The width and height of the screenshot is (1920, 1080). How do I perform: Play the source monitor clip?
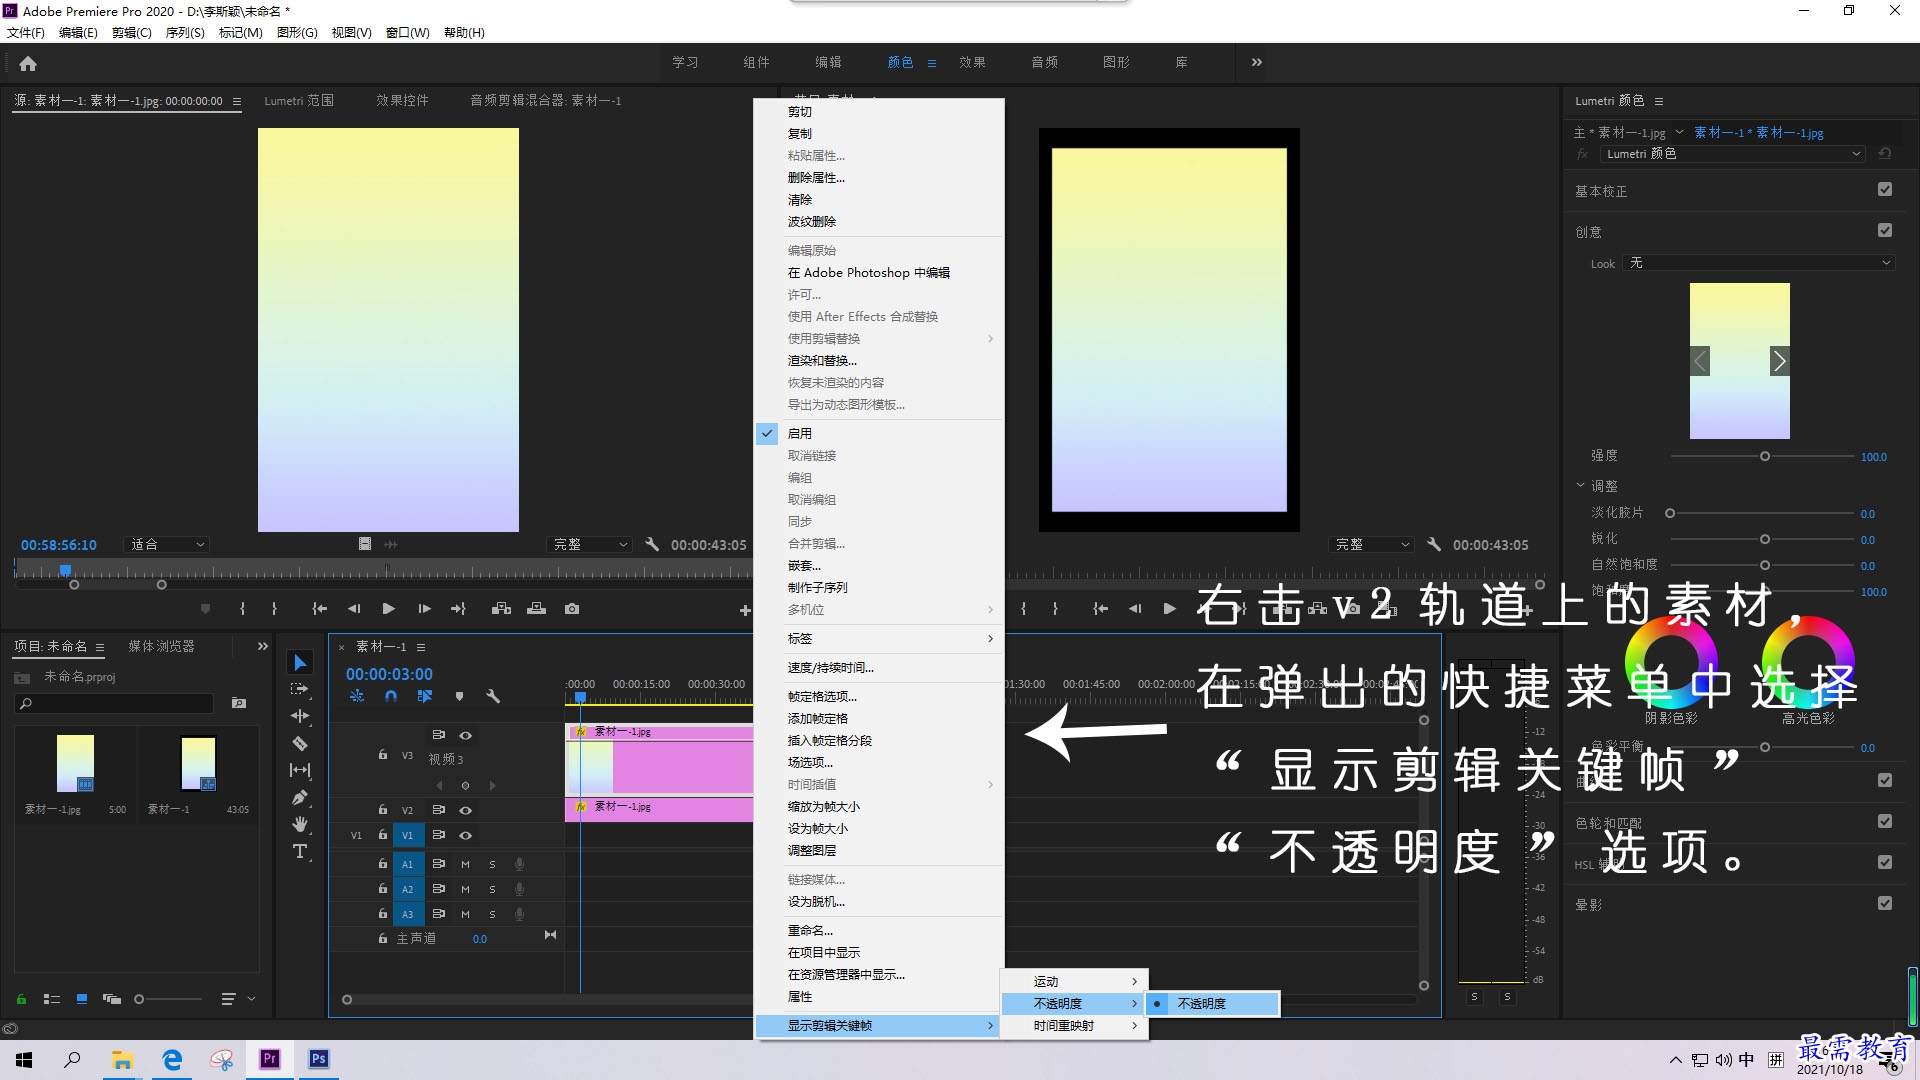[x=389, y=609]
